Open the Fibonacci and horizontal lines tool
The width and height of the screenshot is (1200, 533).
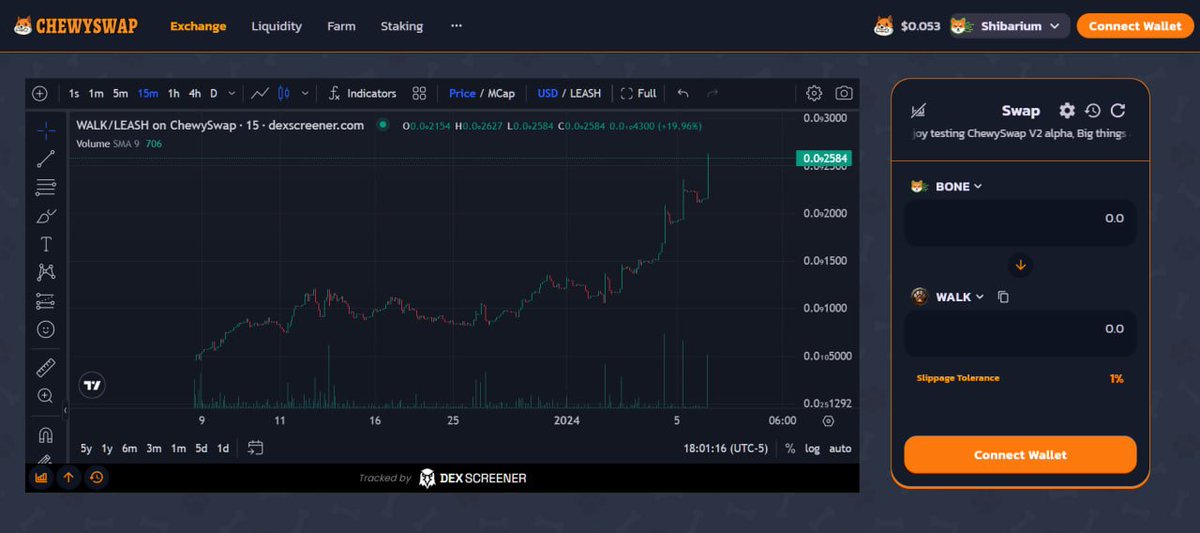click(x=46, y=187)
